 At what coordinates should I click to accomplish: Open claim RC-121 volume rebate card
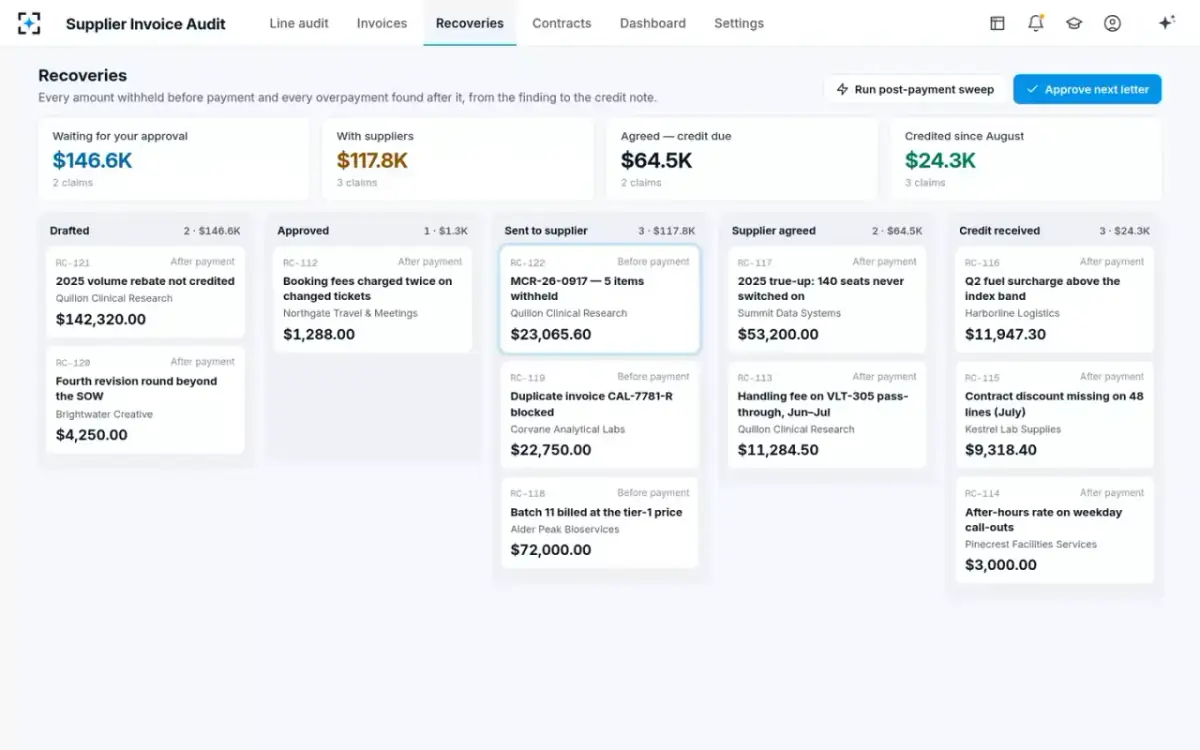(145, 292)
